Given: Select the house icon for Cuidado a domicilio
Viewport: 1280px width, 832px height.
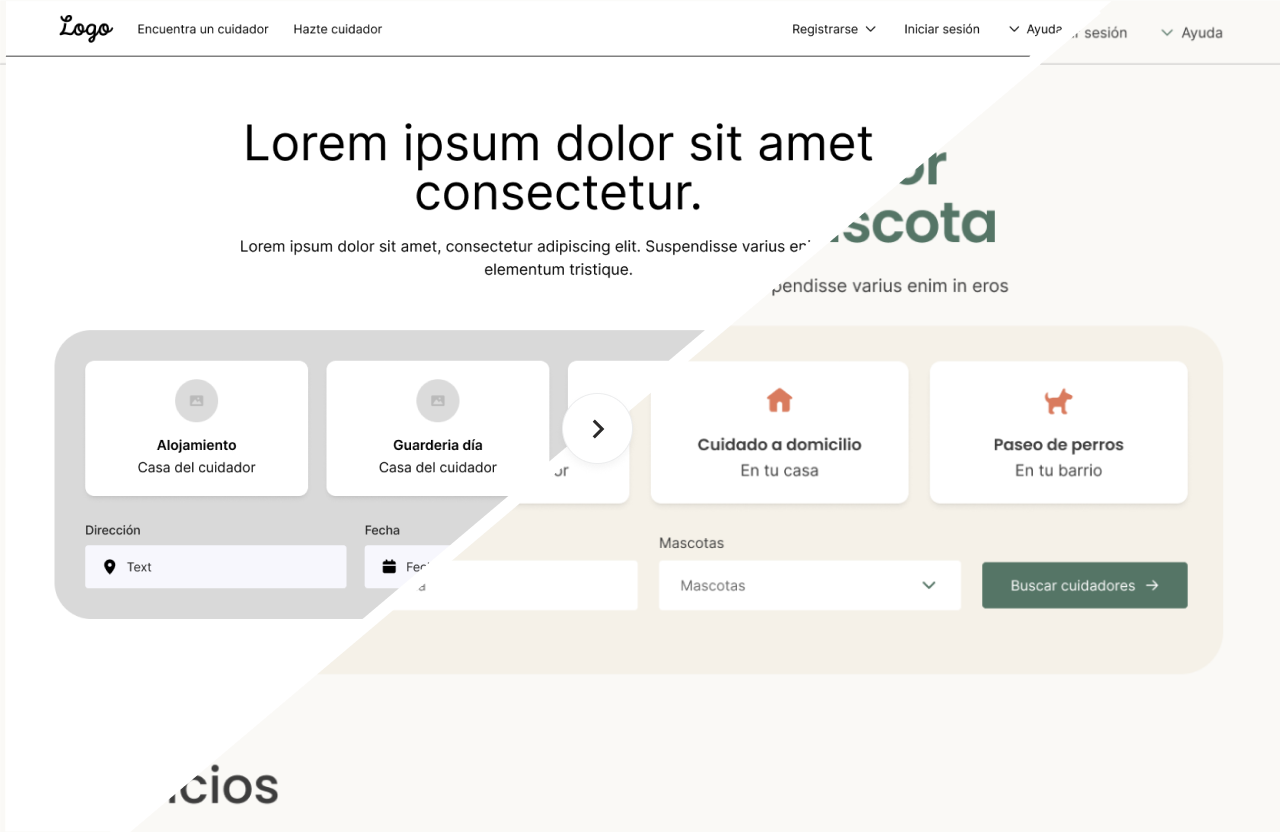Looking at the screenshot, I should coord(779,401).
